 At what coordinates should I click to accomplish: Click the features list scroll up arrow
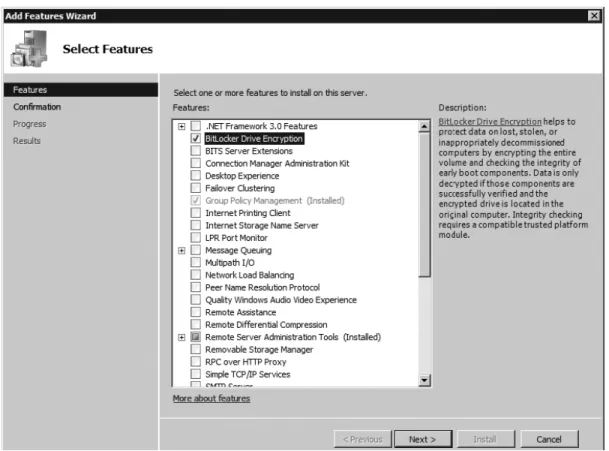click(x=424, y=126)
